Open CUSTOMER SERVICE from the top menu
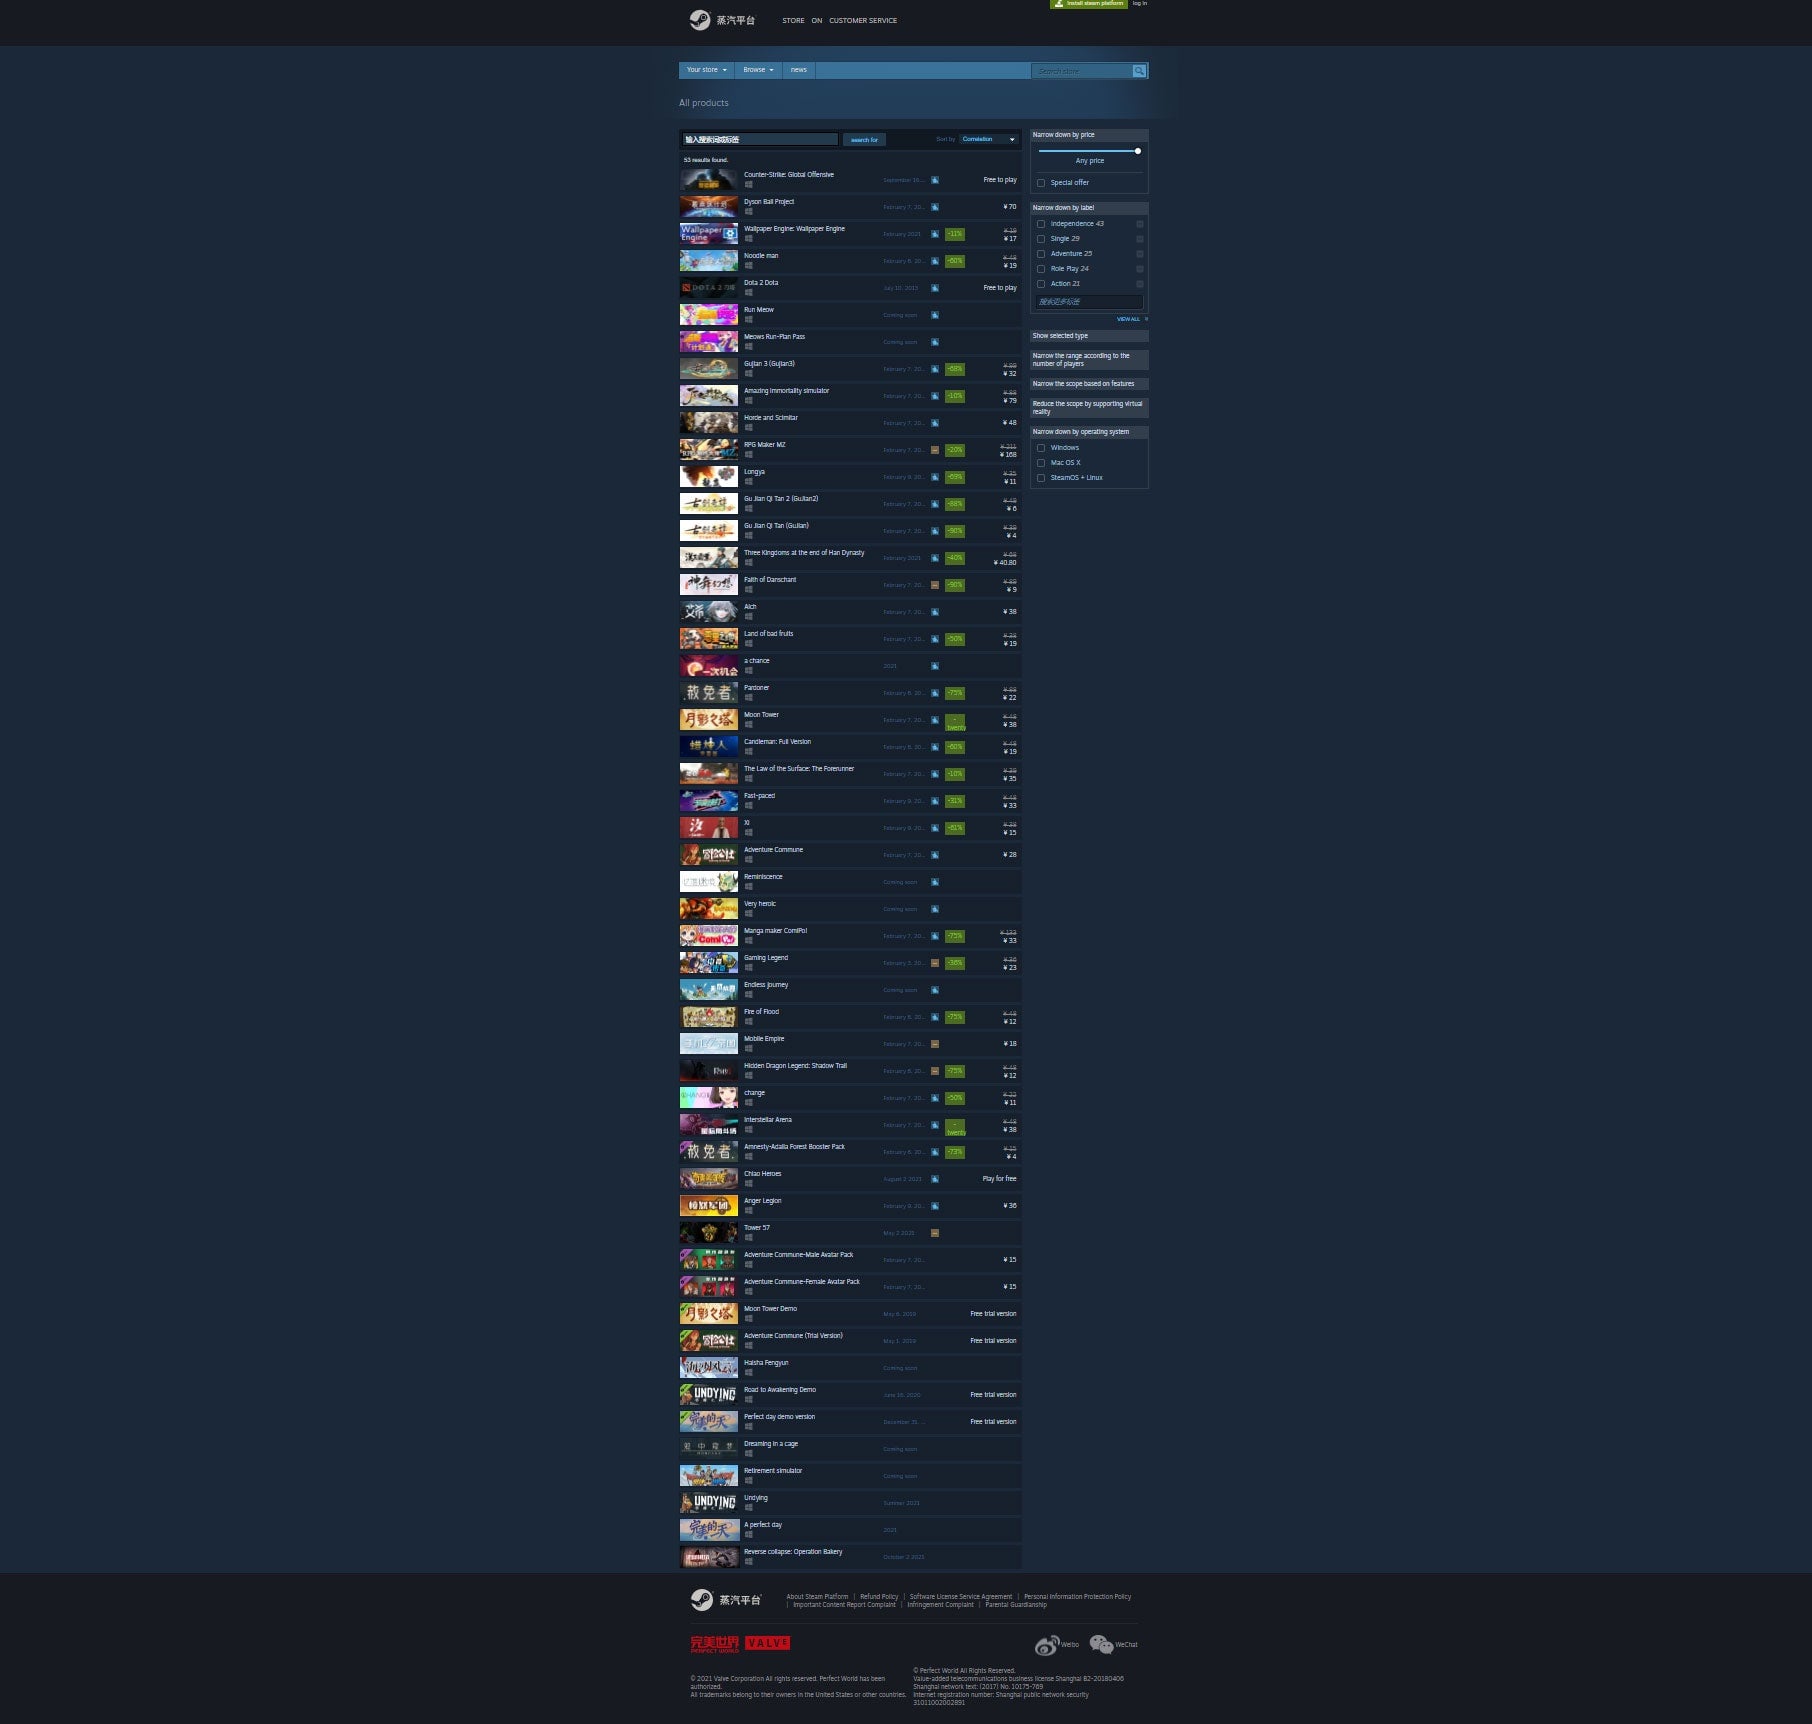The width and height of the screenshot is (1812, 1724). pos(863,20)
